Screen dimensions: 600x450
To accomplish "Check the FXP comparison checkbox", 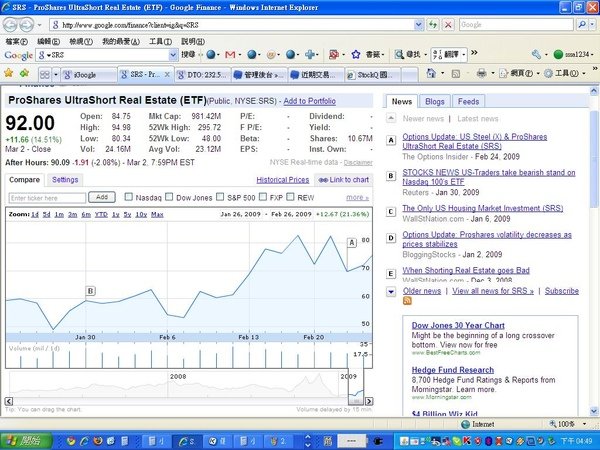I will coord(263,197).
